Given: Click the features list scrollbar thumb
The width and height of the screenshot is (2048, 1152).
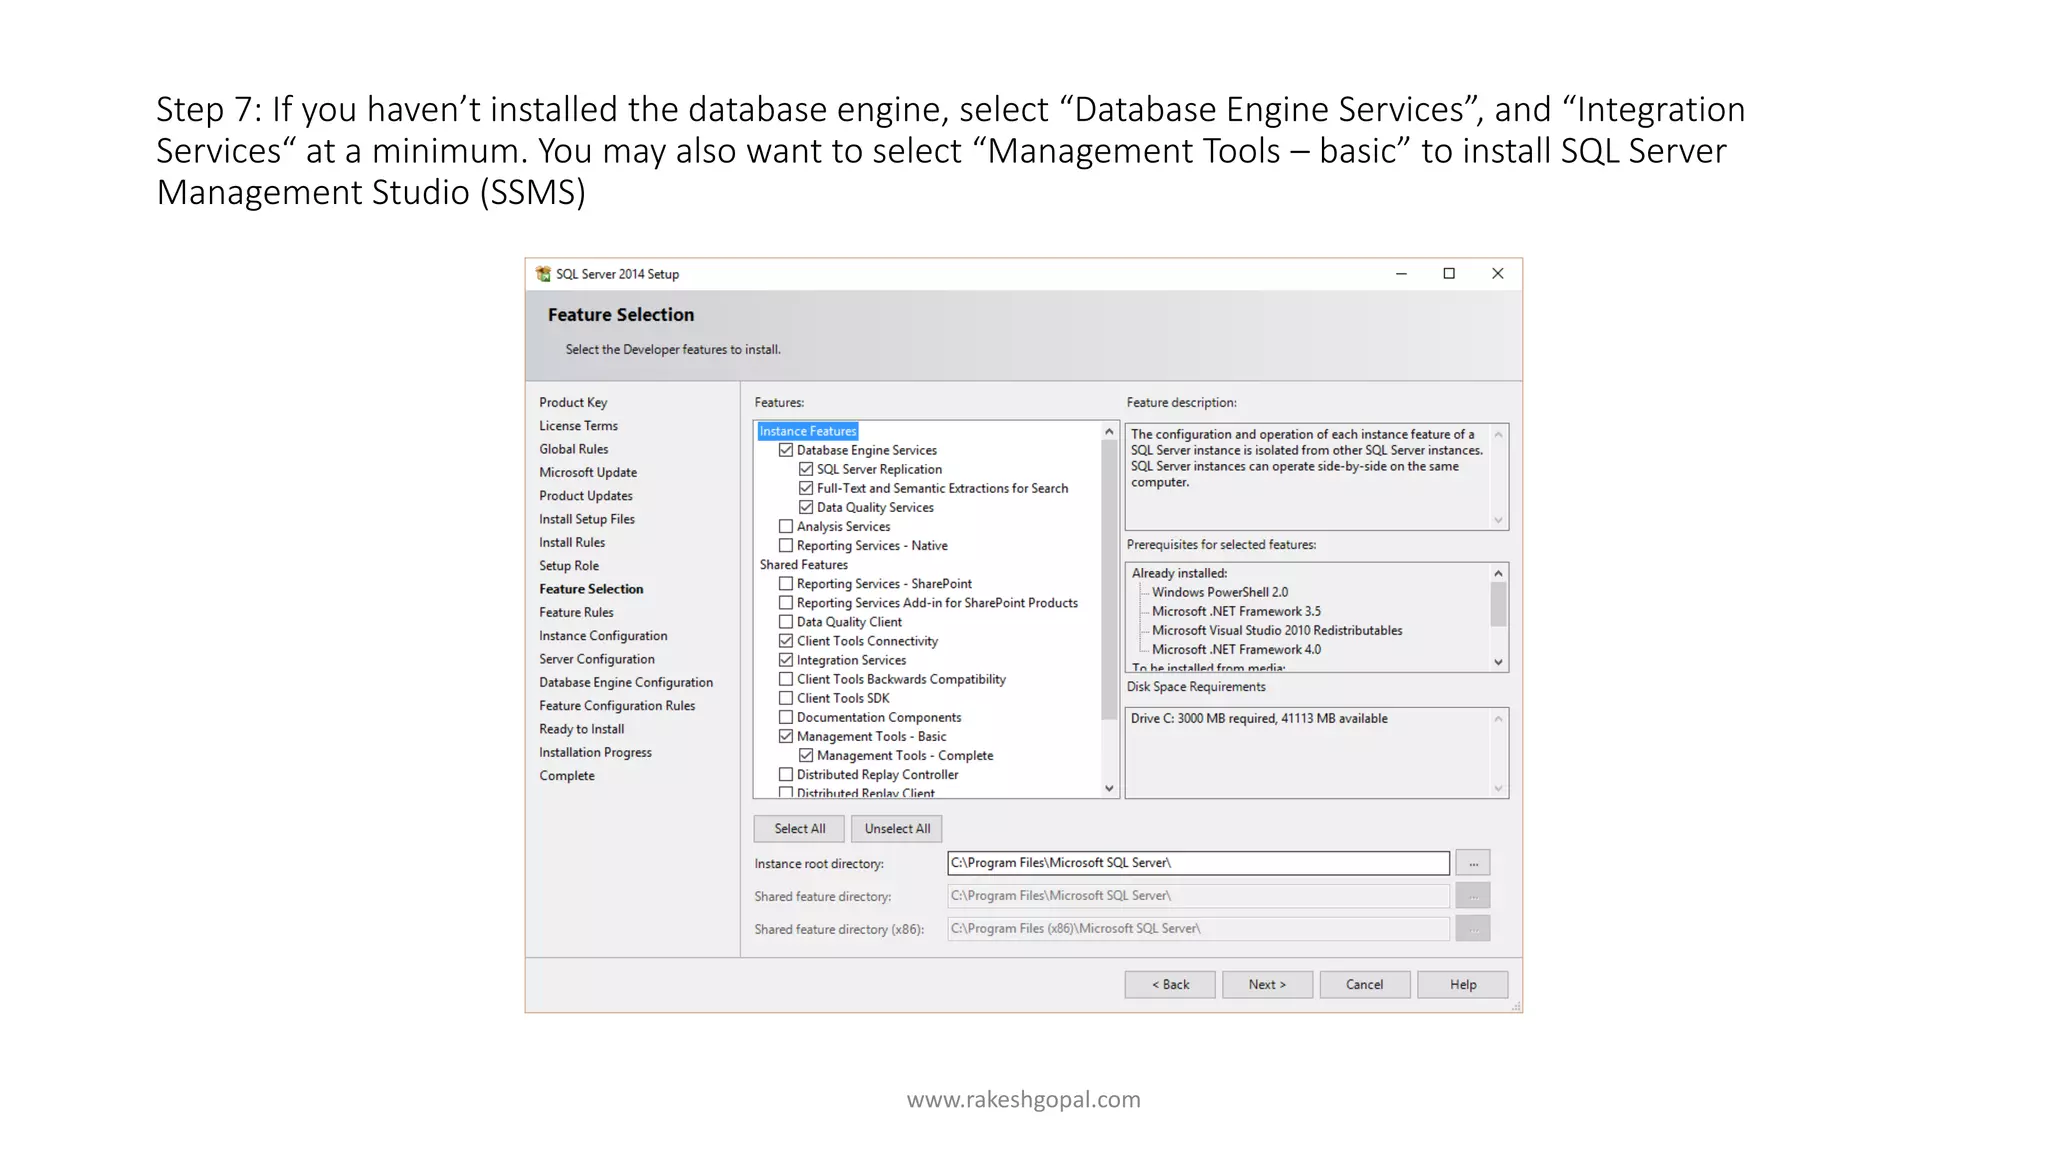Looking at the screenshot, I should (1108, 579).
